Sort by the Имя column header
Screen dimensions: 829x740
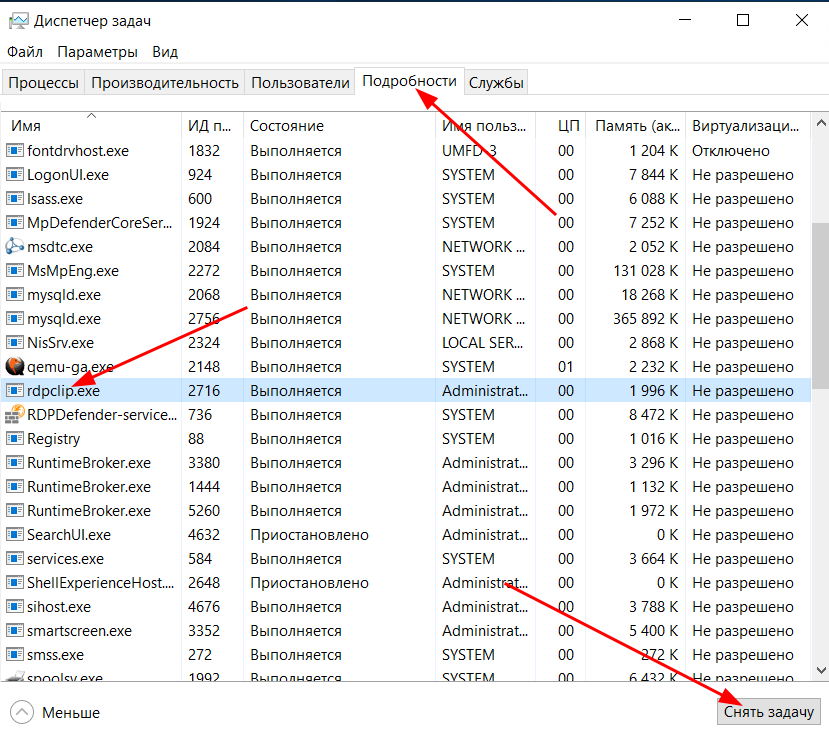point(90,126)
